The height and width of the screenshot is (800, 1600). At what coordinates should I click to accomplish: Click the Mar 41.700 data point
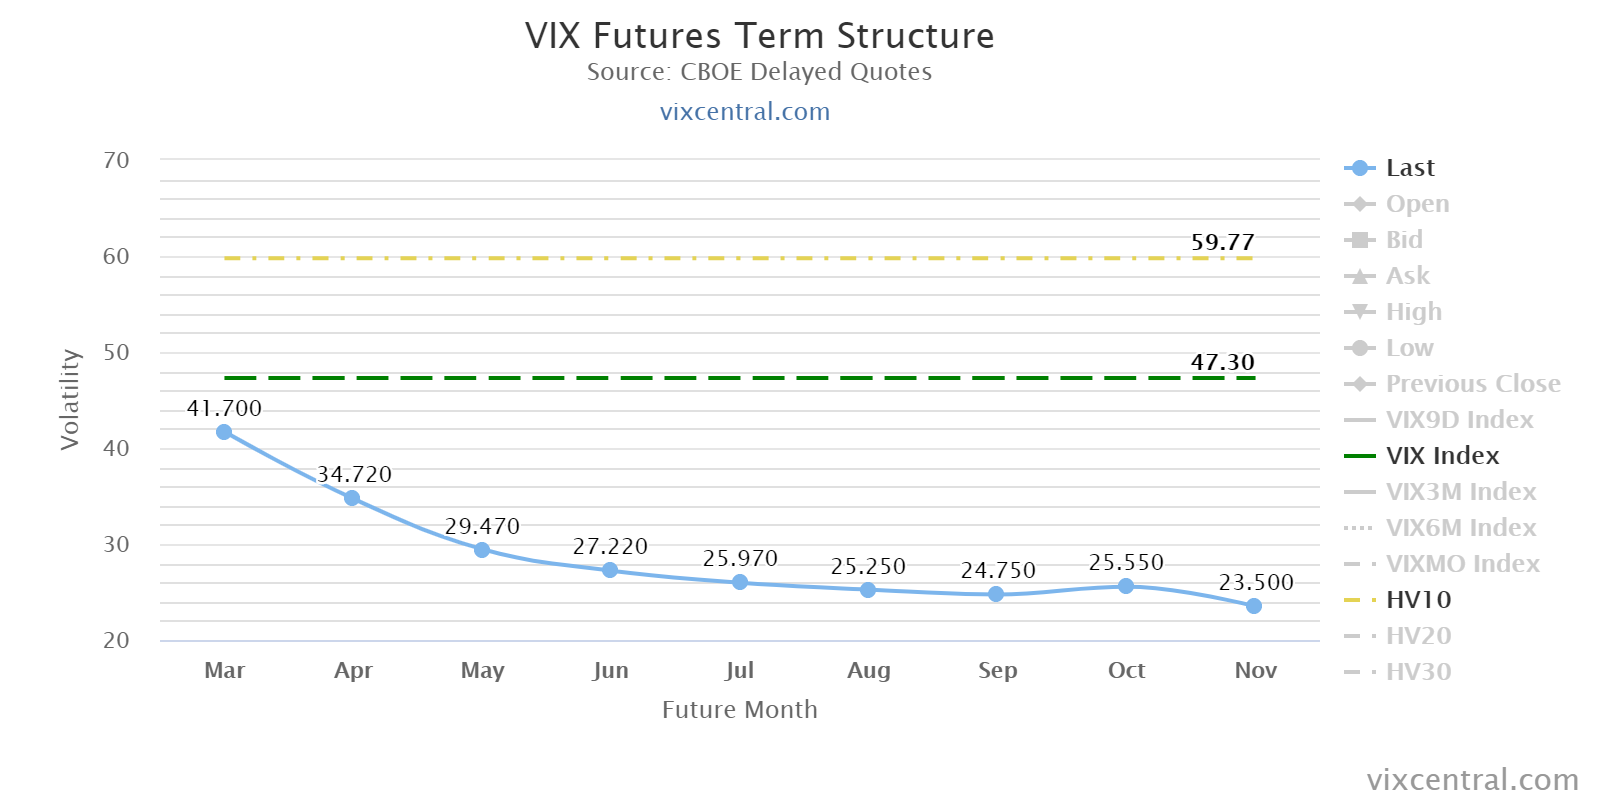(x=224, y=432)
